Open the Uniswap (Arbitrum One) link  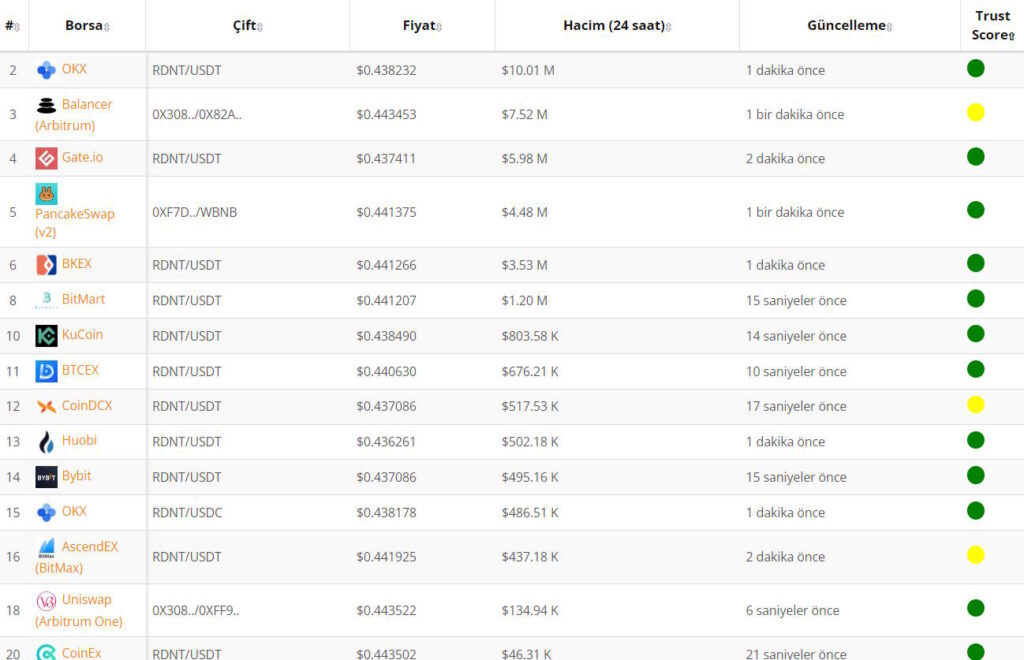tap(78, 610)
